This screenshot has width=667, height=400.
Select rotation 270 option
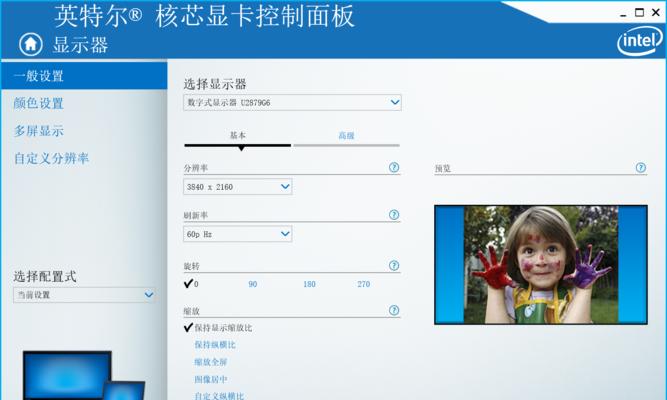point(364,284)
